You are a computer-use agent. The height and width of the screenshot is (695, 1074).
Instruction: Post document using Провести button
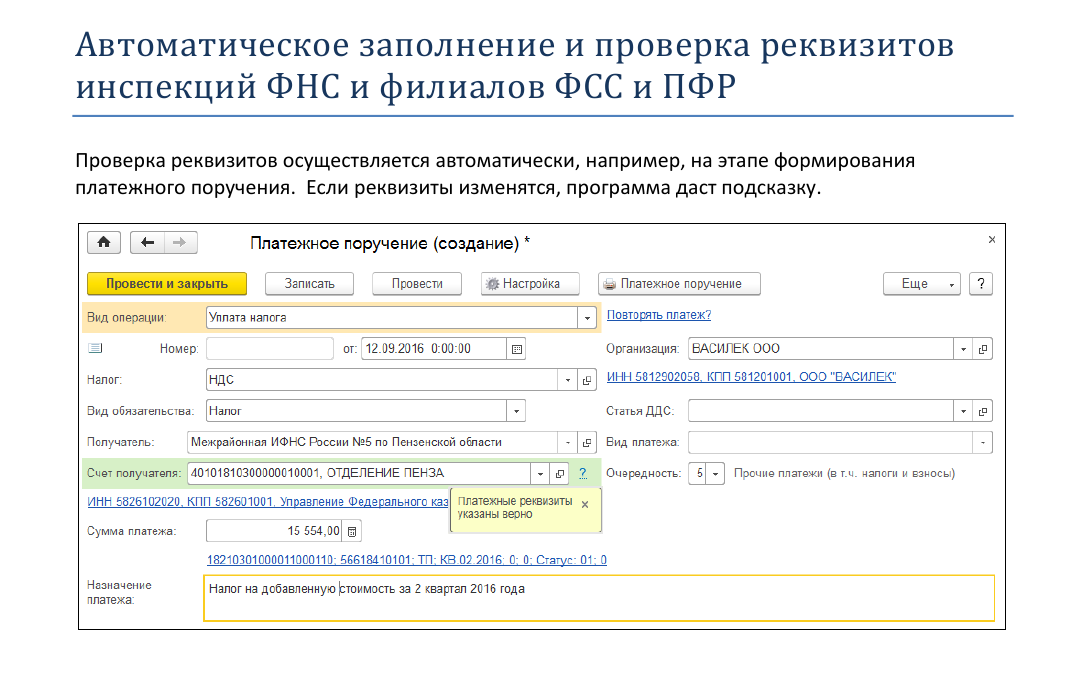click(417, 283)
